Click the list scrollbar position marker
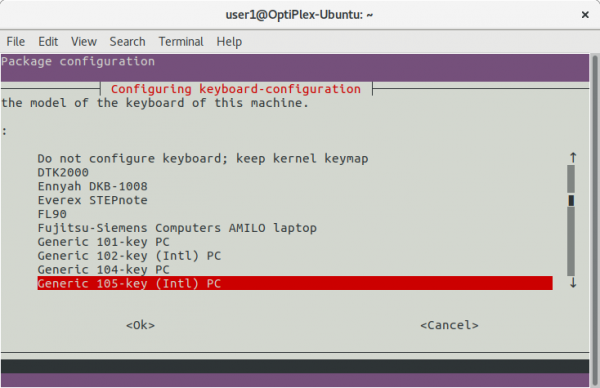The image size is (600, 388). click(571, 200)
